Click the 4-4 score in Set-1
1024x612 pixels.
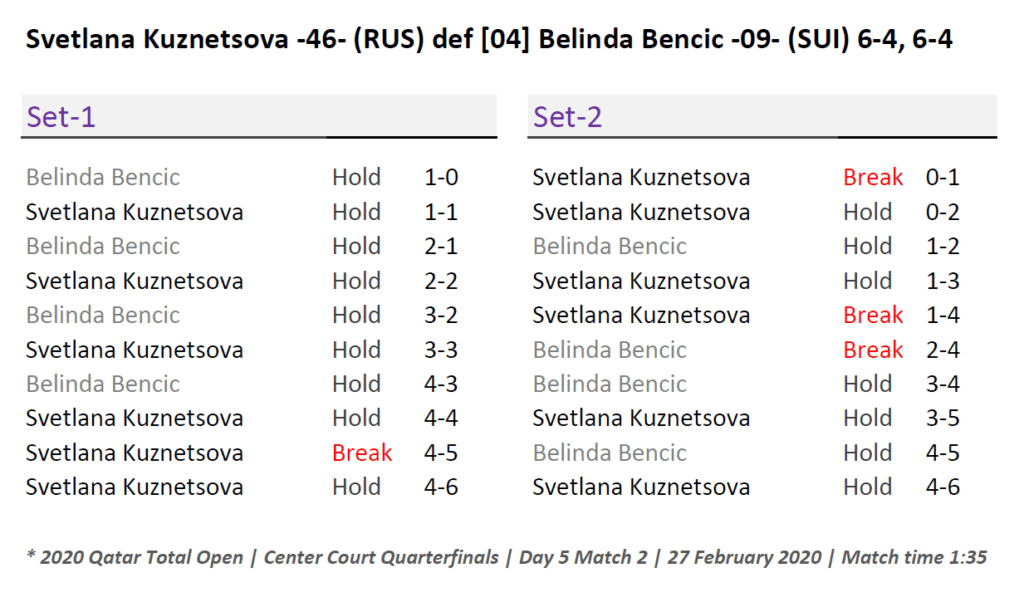pyautogui.click(x=441, y=418)
